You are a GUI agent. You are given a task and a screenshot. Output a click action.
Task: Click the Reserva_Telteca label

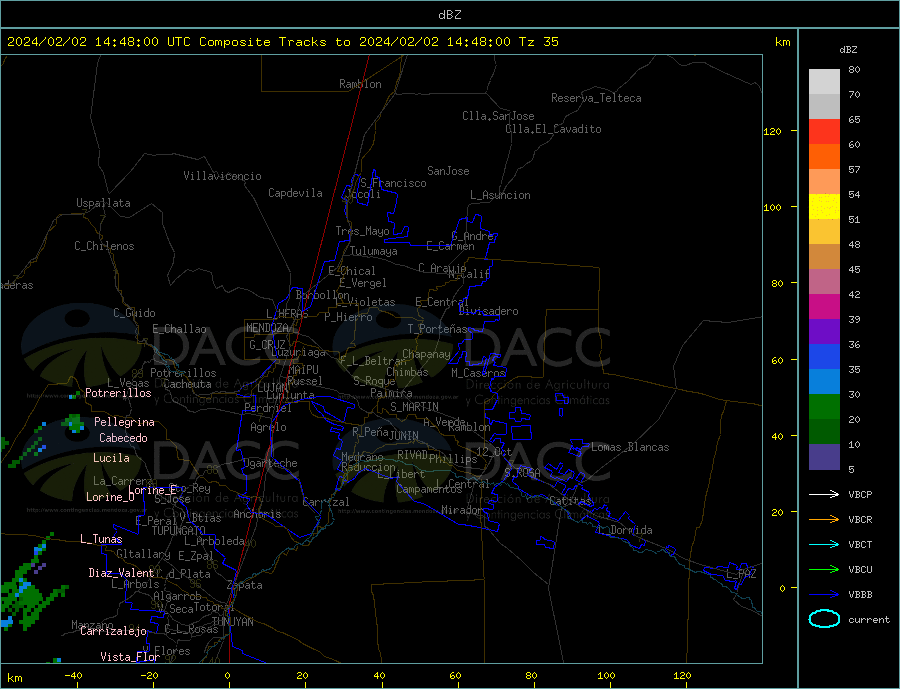coord(596,98)
